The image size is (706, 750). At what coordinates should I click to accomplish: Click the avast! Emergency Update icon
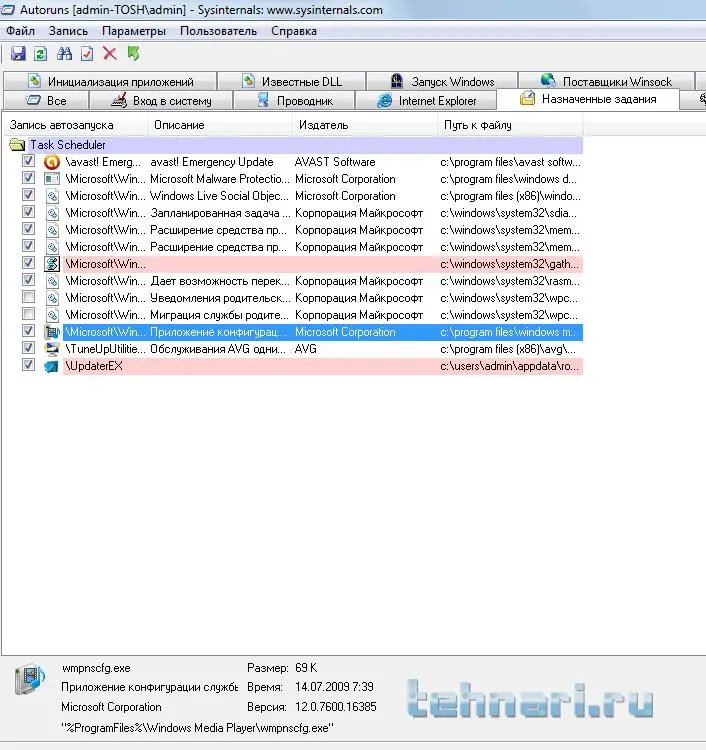click(52, 162)
